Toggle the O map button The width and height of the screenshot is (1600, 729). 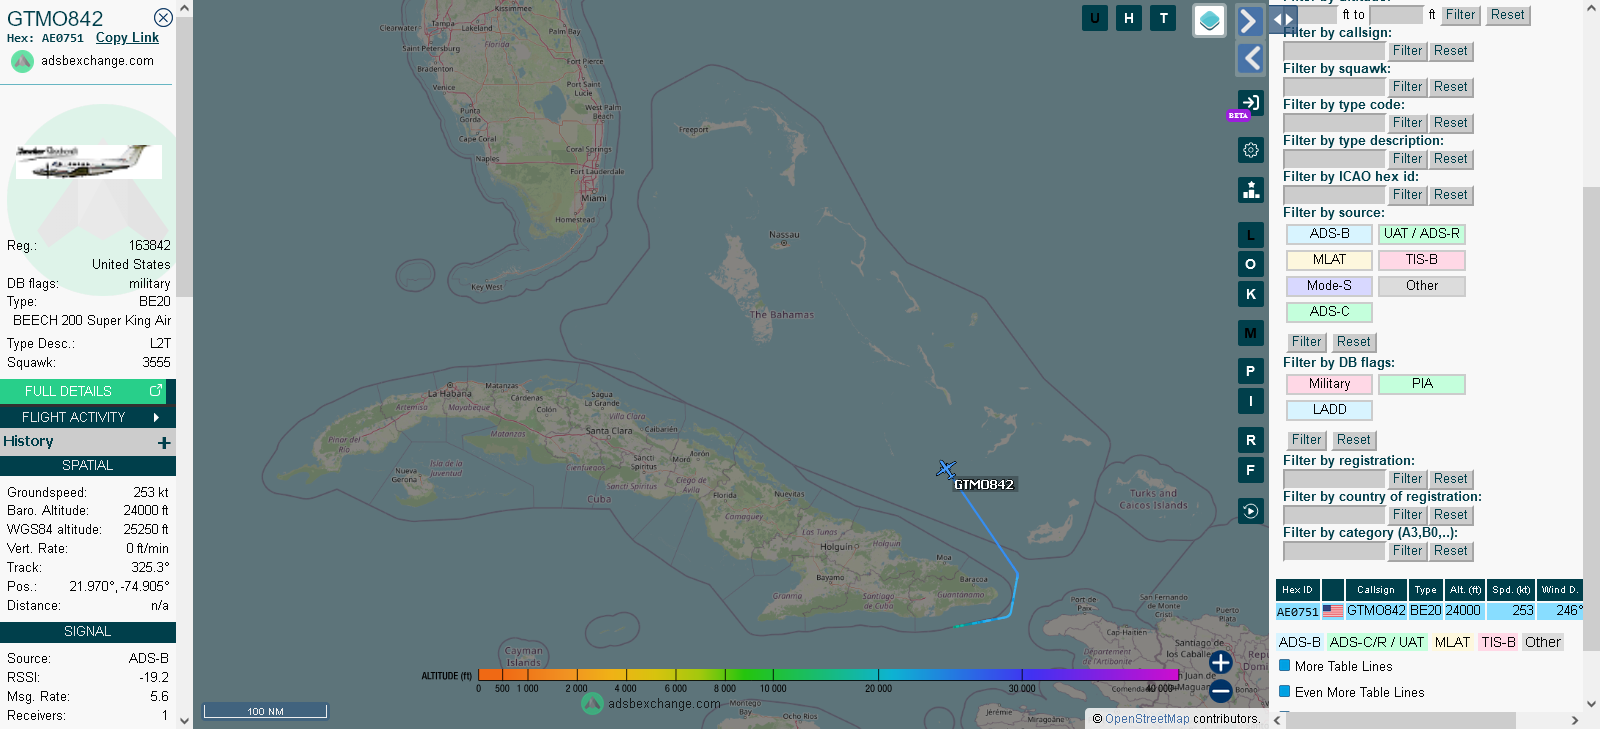pos(1250,264)
